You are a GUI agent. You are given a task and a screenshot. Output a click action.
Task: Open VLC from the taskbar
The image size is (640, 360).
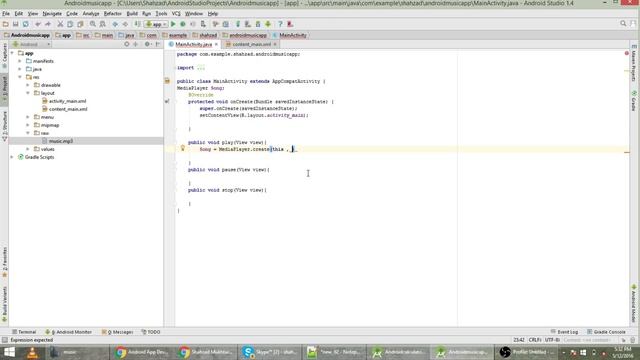[33, 352]
